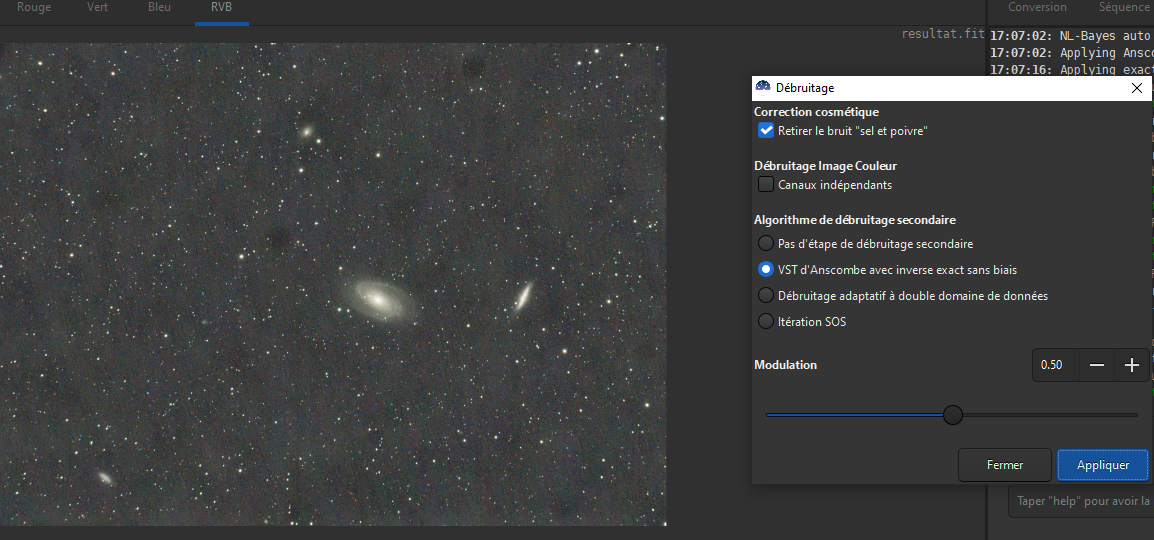The width and height of the screenshot is (1154, 540).
Task: Click the Appliquer button
Action: tap(1102, 465)
